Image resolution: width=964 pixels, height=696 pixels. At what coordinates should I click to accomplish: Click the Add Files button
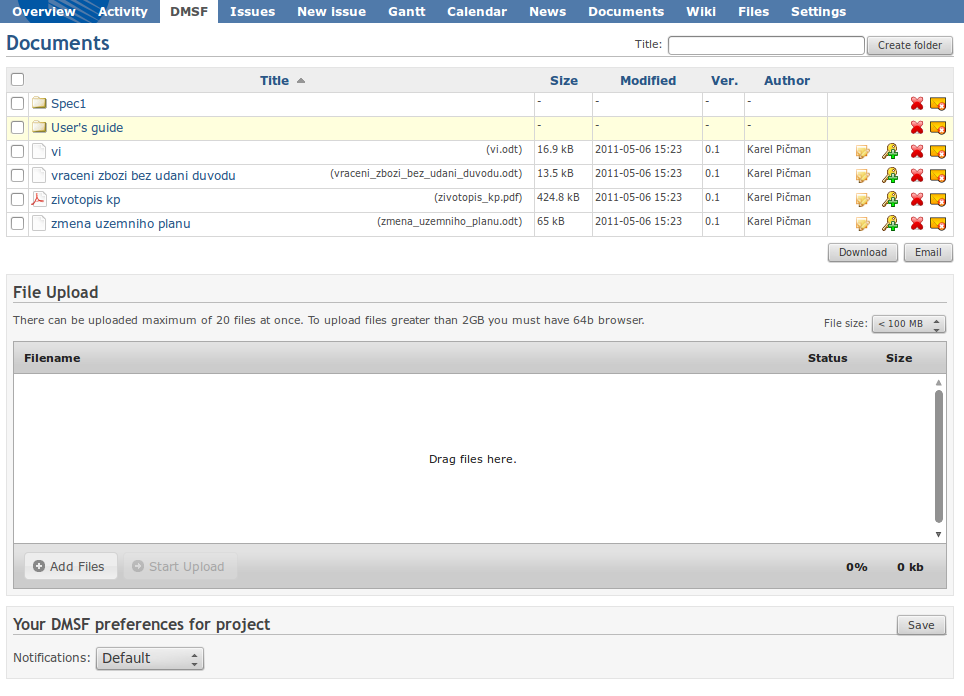(70, 566)
